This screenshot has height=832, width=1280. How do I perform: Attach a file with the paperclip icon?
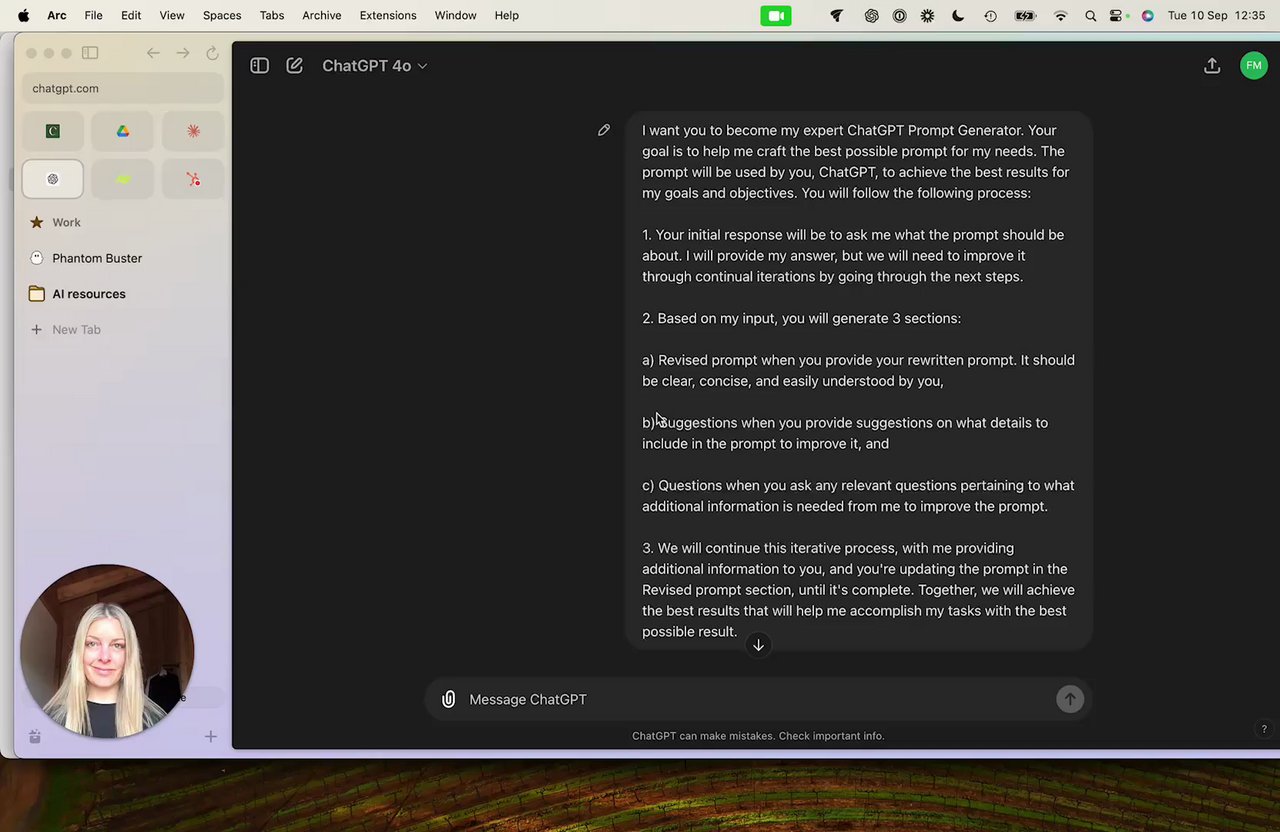click(x=448, y=699)
